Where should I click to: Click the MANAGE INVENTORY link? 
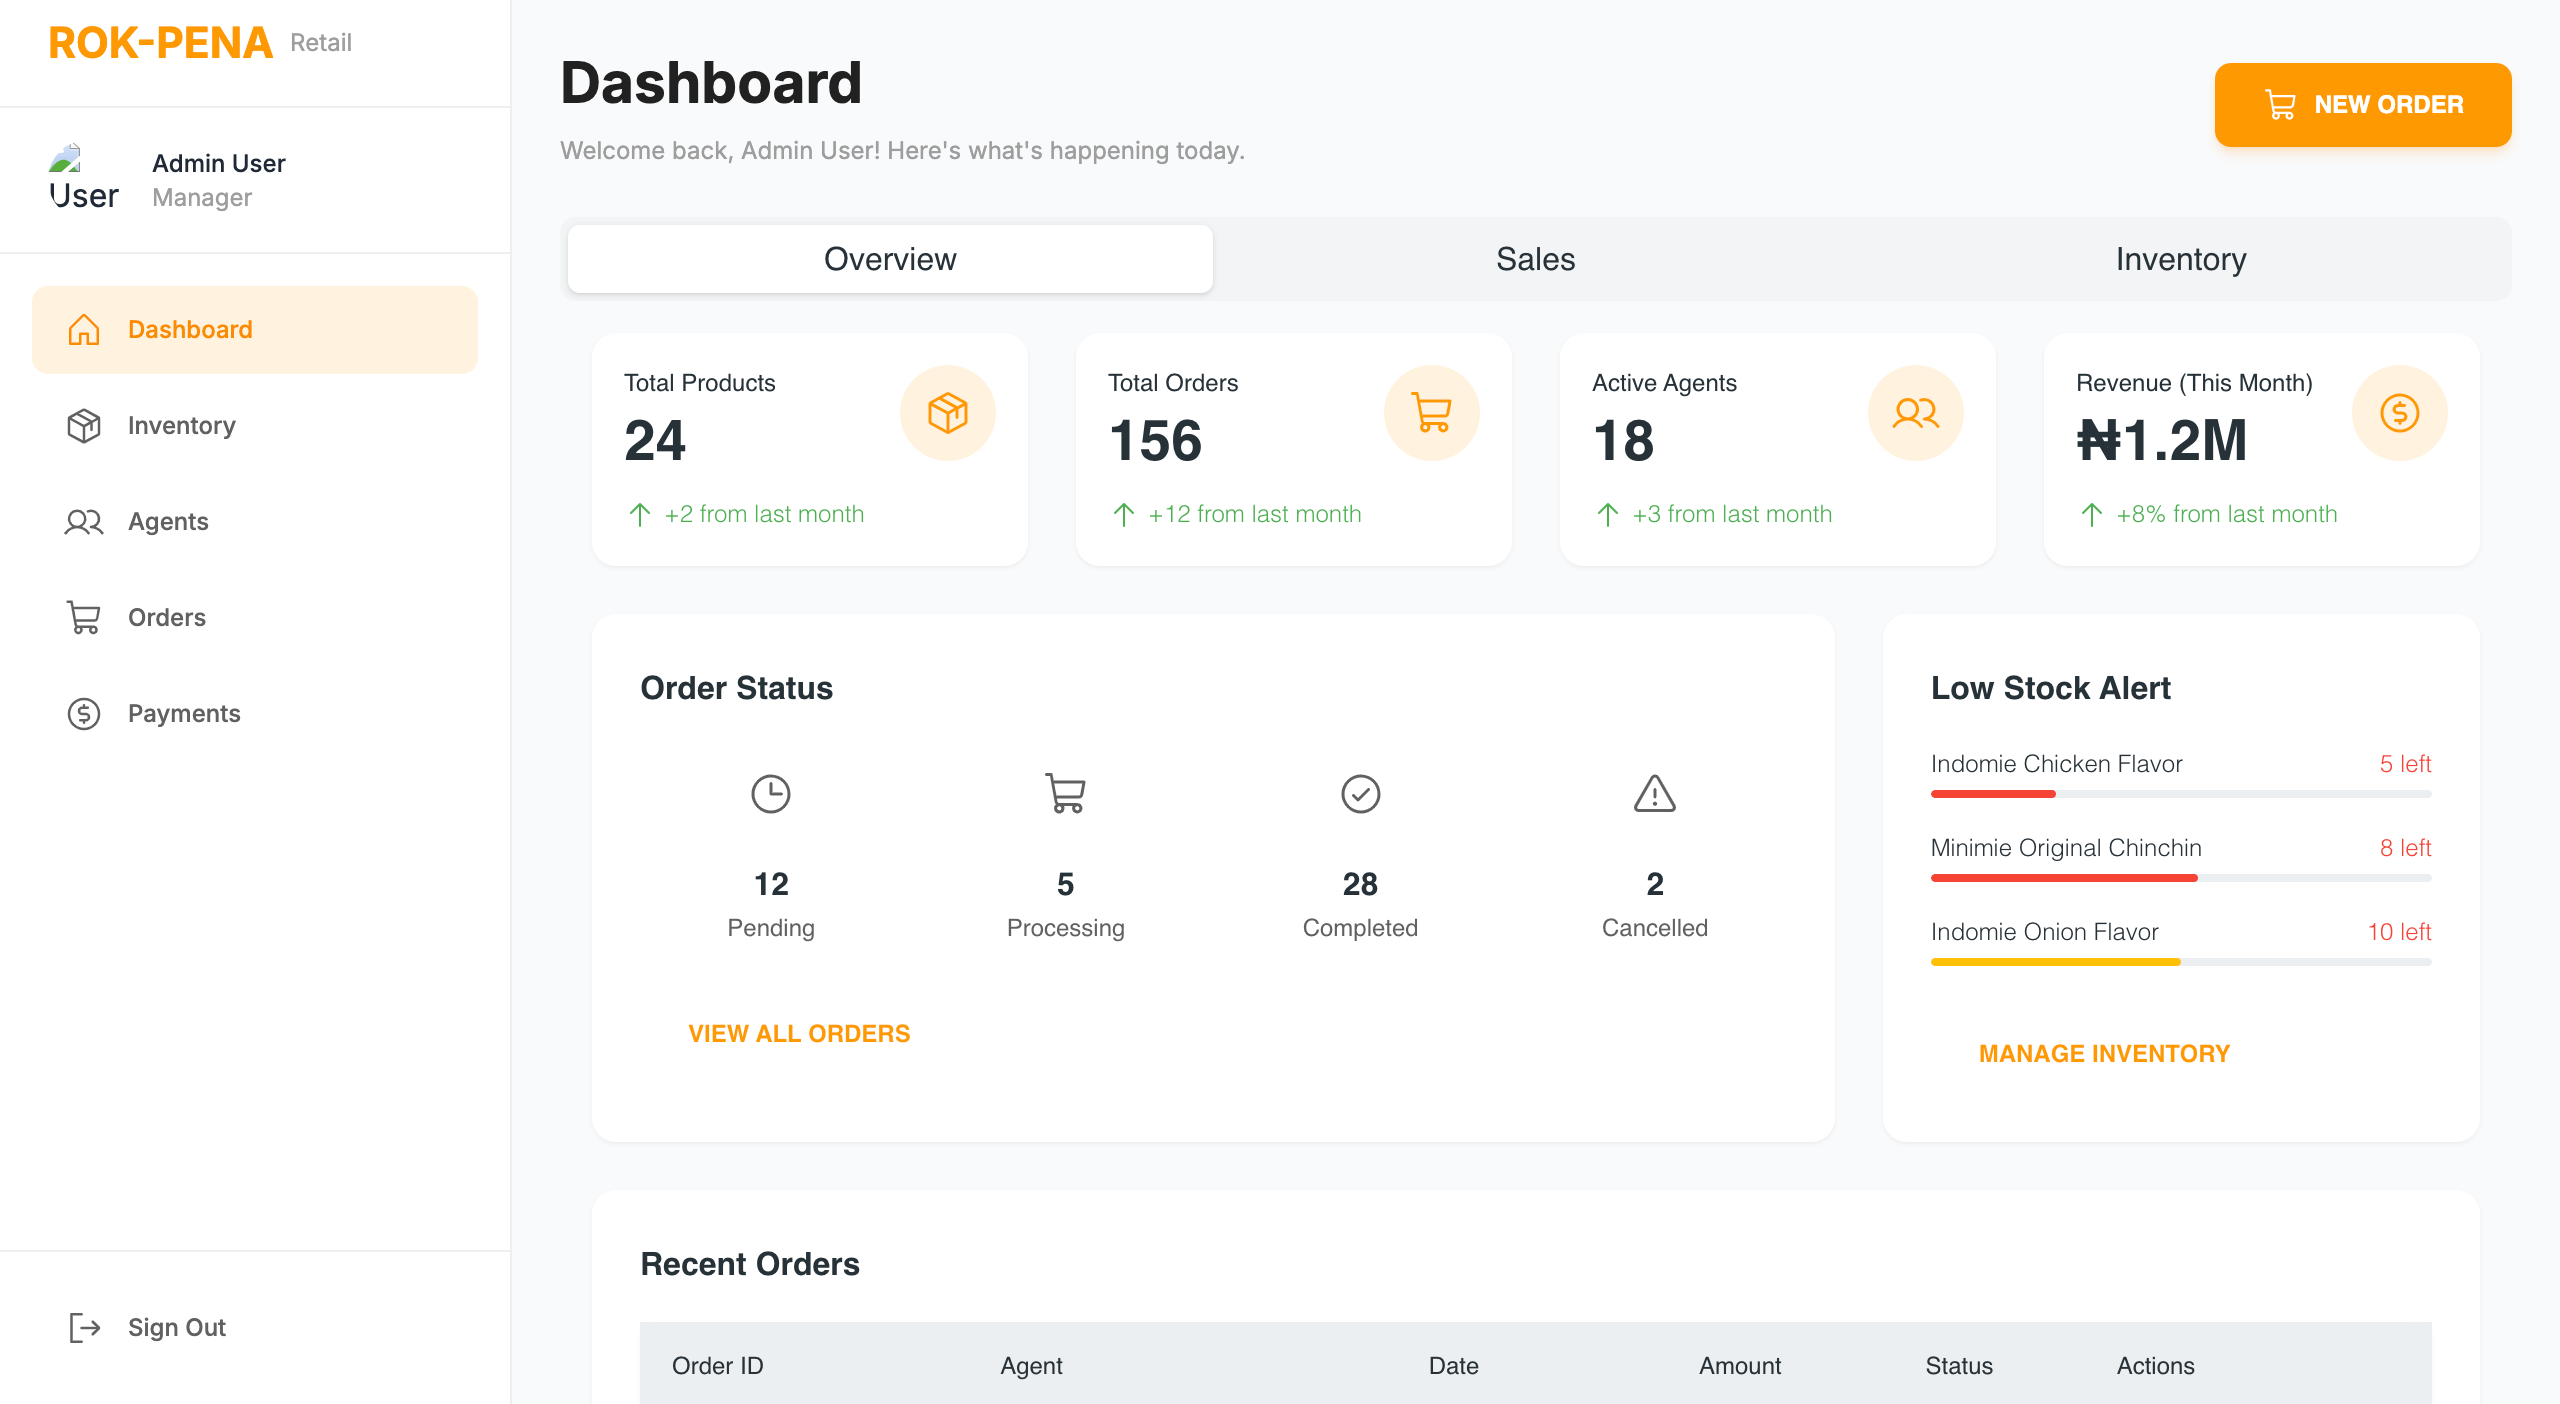click(x=2104, y=1053)
